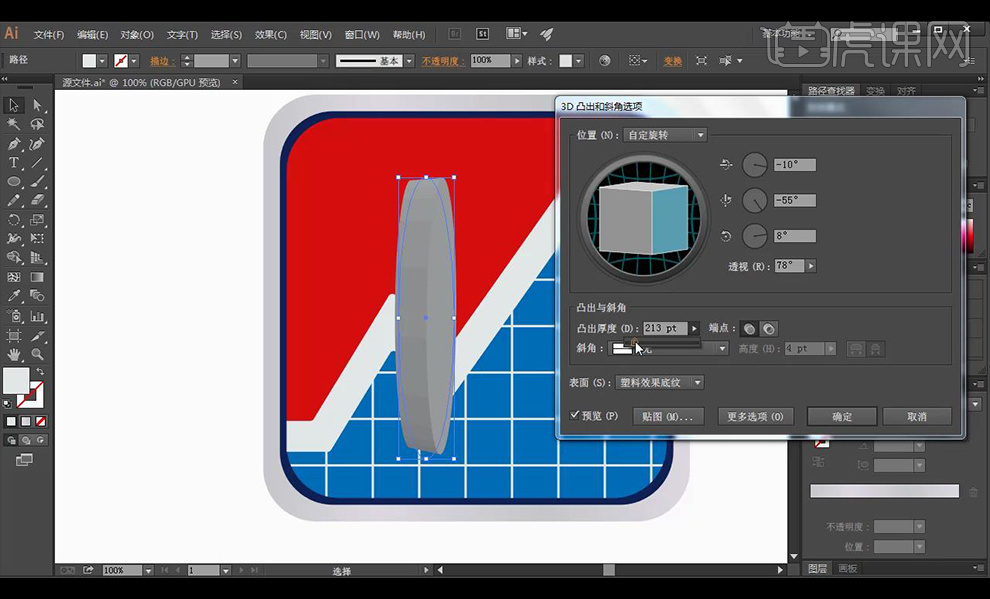Screen dimensions: 990x599
Task: Click the solid cap icon next to 端点
Action: [749, 329]
